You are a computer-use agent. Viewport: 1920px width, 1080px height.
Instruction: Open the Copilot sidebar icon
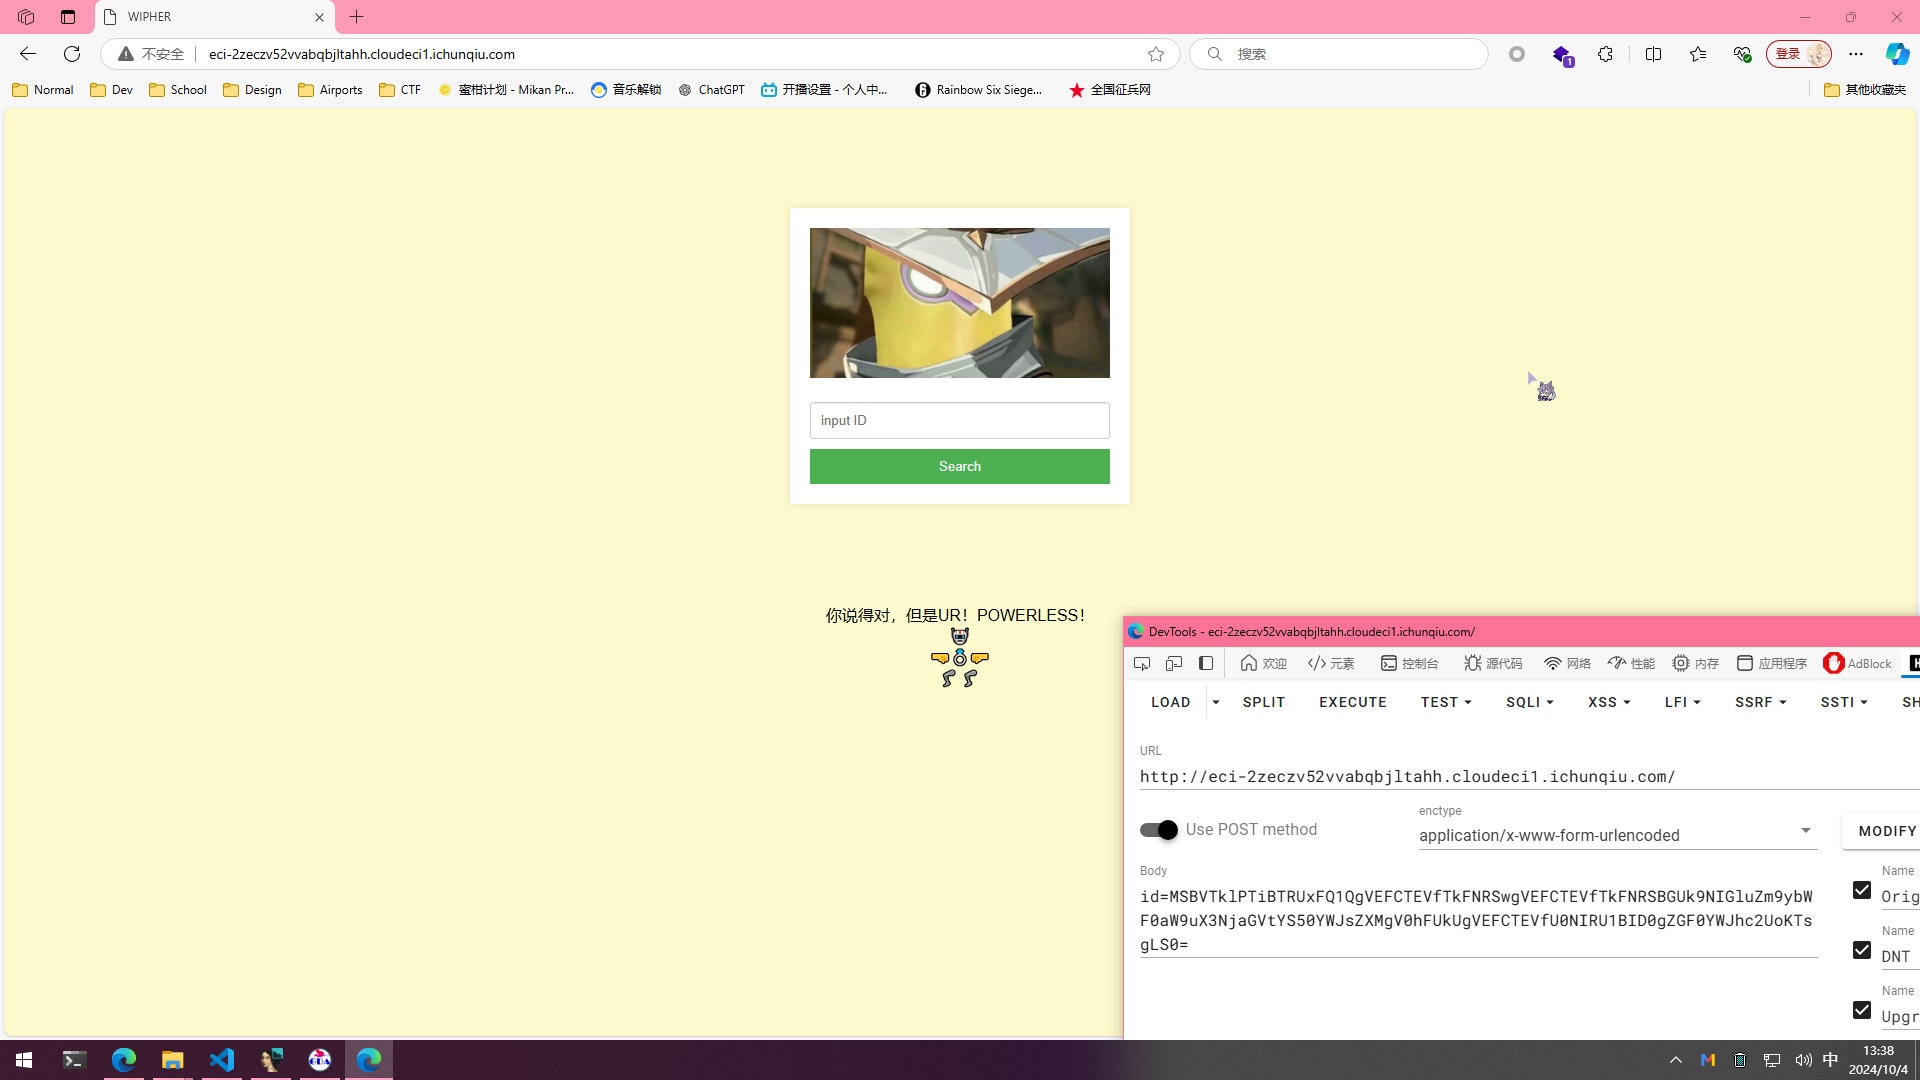tap(1897, 54)
